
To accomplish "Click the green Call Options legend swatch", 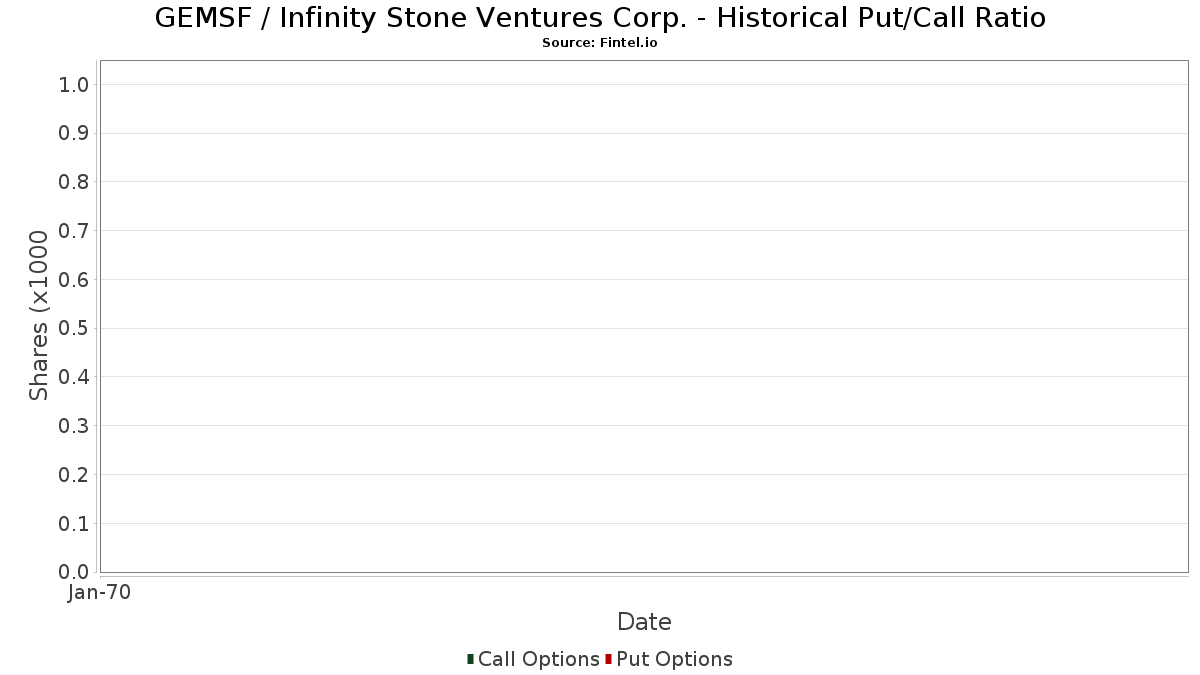I will point(470,659).
